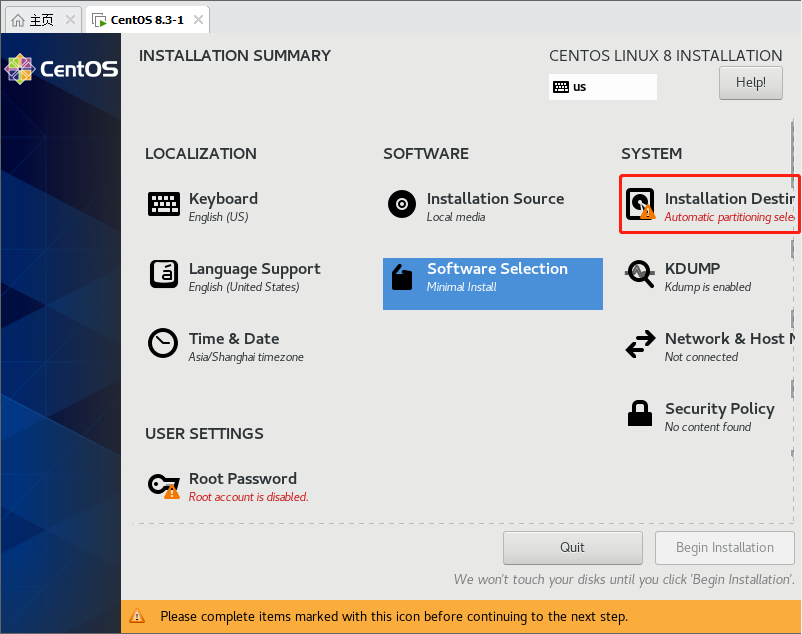Click the 'Please complete items' warning message

point(394,617)
